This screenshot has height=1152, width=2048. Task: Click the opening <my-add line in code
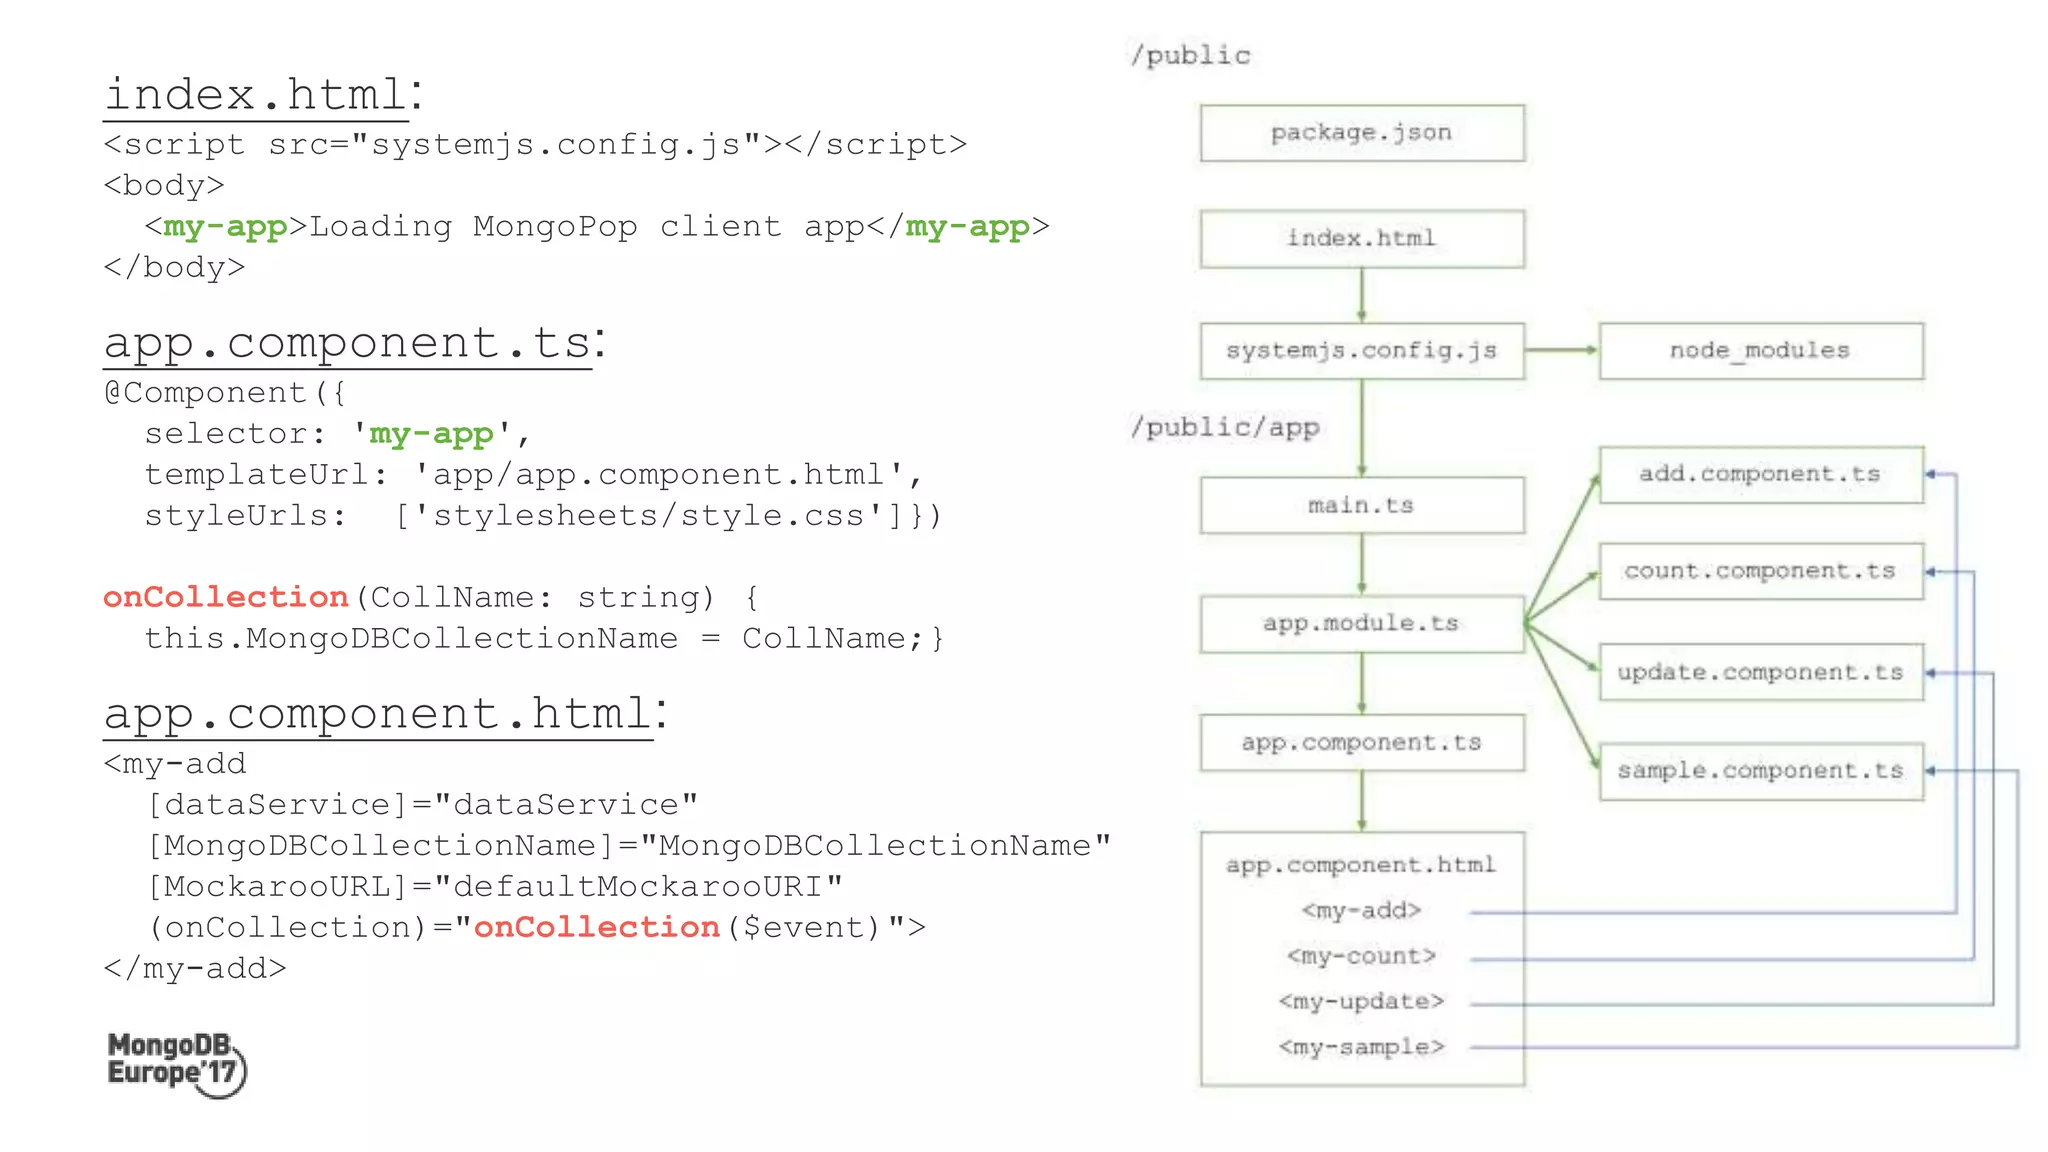[x=175, y=764]
